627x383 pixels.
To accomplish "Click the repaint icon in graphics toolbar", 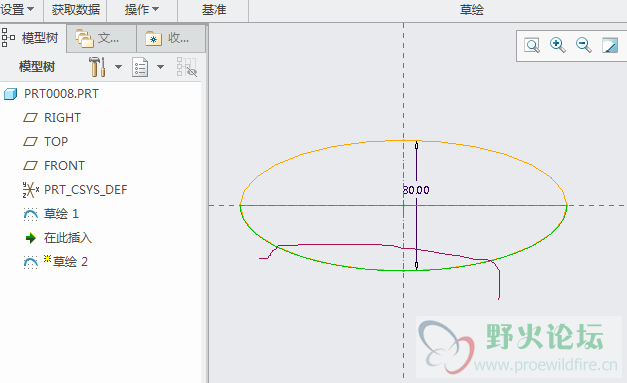I will [x=610, y=46].
